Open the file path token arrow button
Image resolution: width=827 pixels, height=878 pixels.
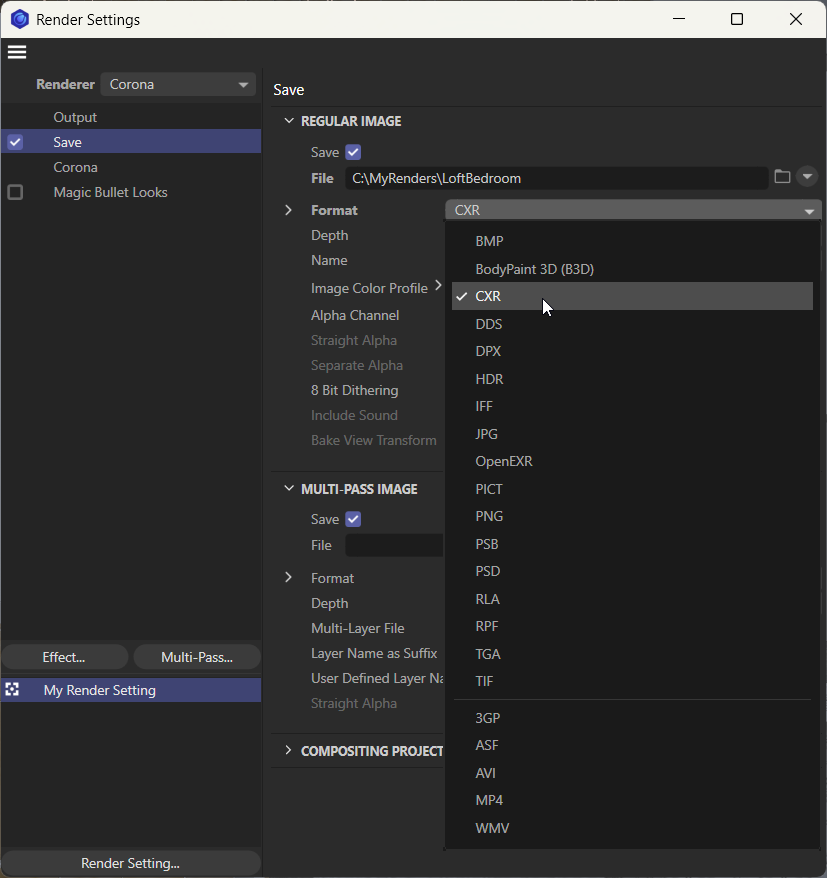click(807, 176)
